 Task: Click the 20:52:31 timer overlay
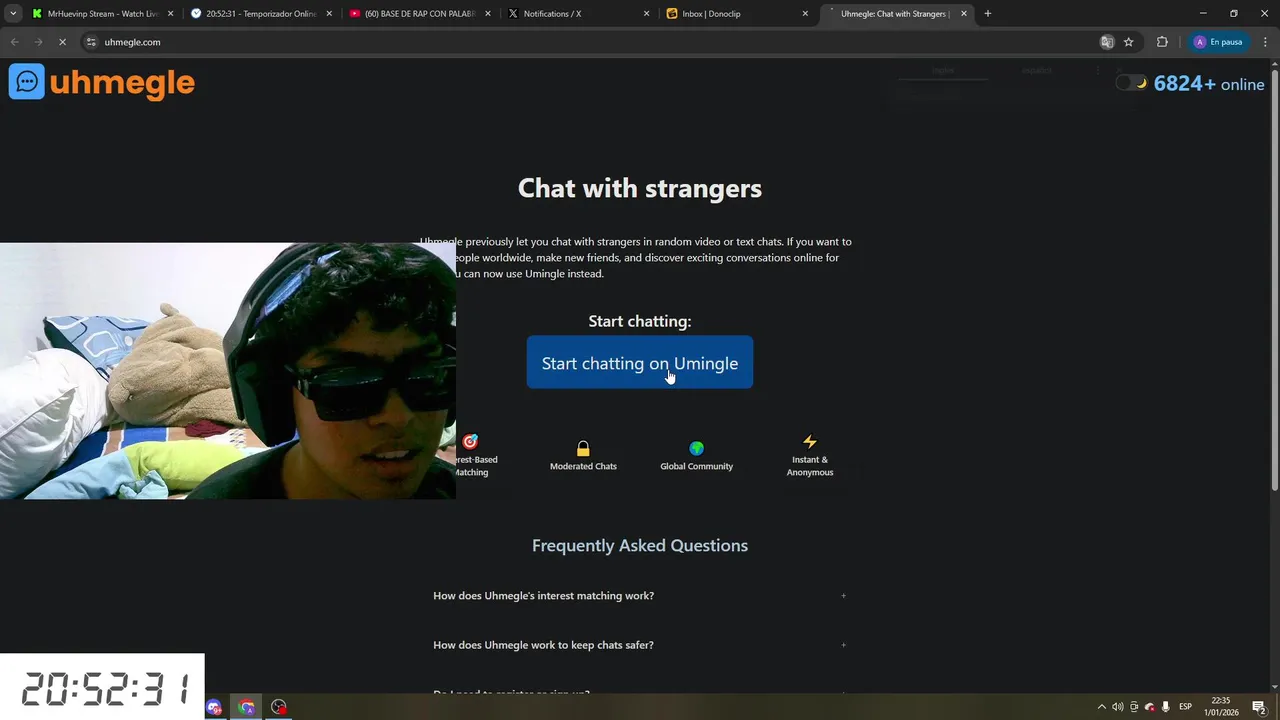pos(102,687)
